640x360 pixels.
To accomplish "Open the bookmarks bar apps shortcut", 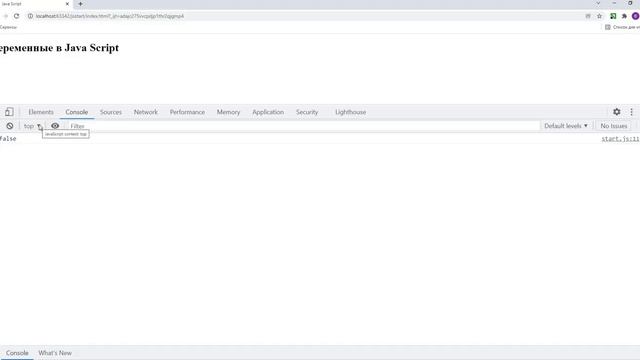I will pyautogui.click(x=8, y=27).
